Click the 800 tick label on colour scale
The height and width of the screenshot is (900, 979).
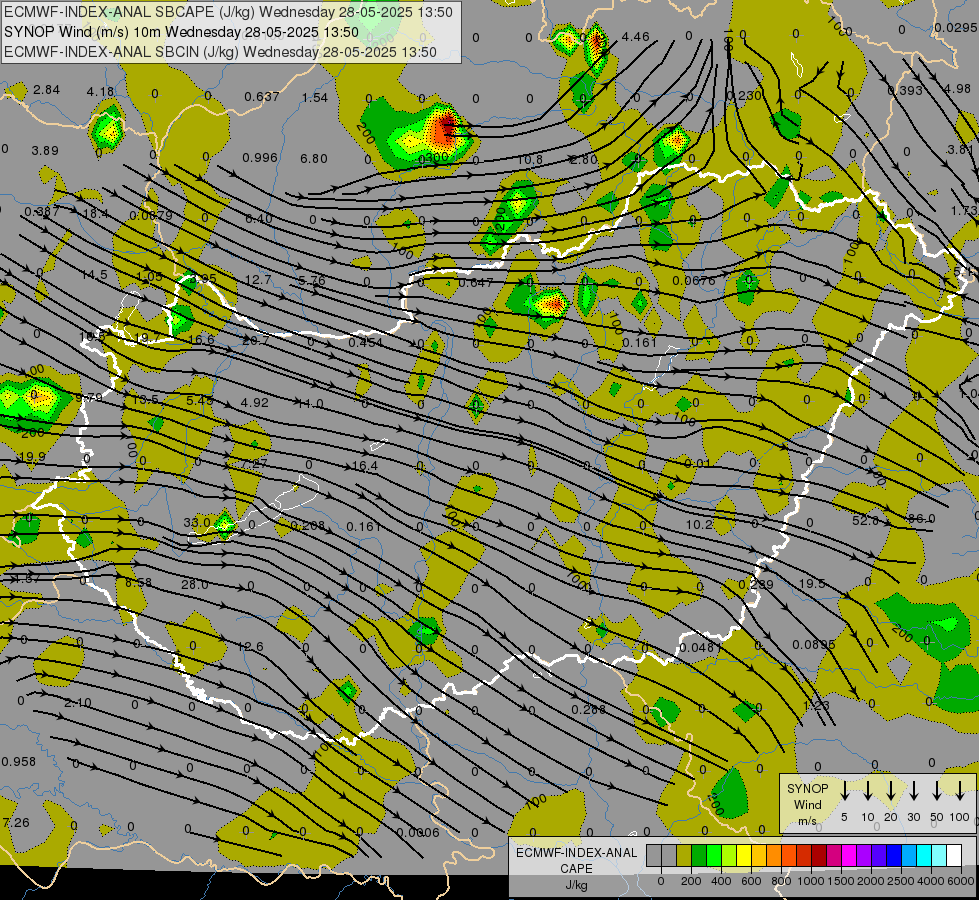coord(781,881)
